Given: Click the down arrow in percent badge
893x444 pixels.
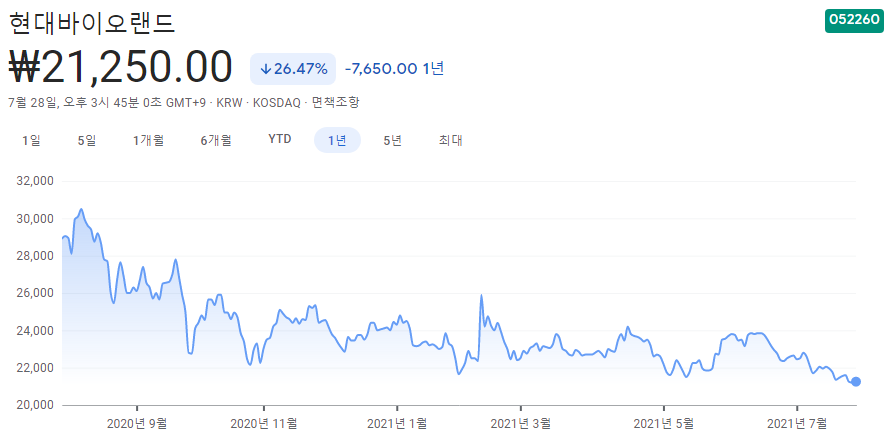Looking at the screenshot, I should click(265, 69).
